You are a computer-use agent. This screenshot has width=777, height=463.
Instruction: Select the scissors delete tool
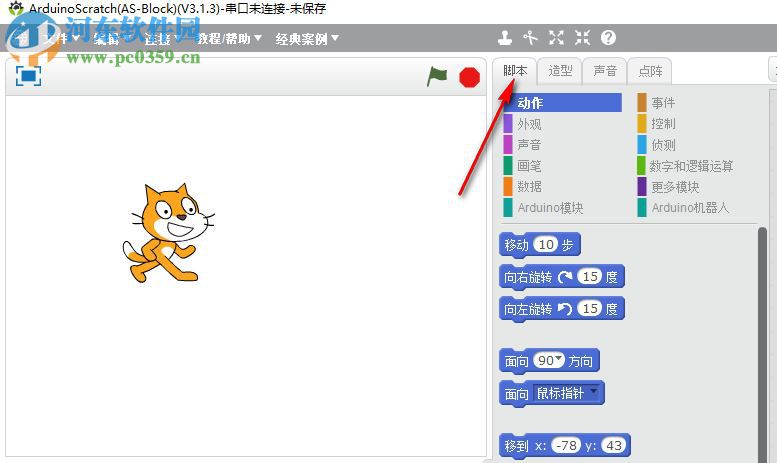click(530, 38)
